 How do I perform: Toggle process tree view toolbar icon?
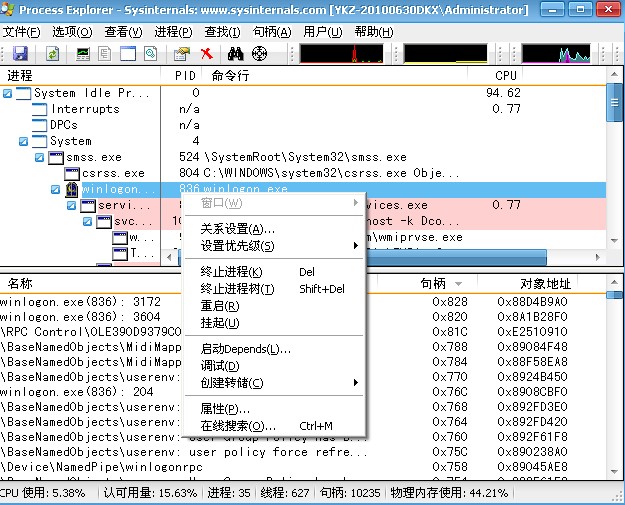coord(104,53)
